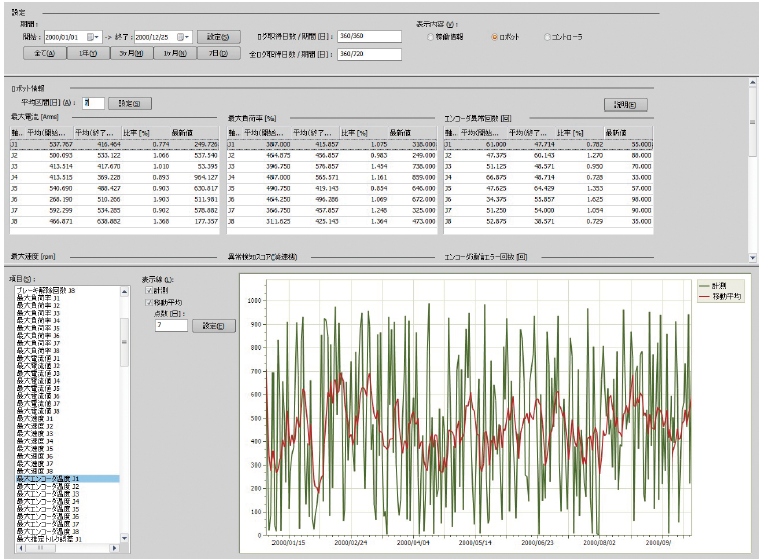Image resolution: width=760 pixels, height=560 pixels.
Task: Toggle the 計測 display line checkbox
Action: coord(150,290)
